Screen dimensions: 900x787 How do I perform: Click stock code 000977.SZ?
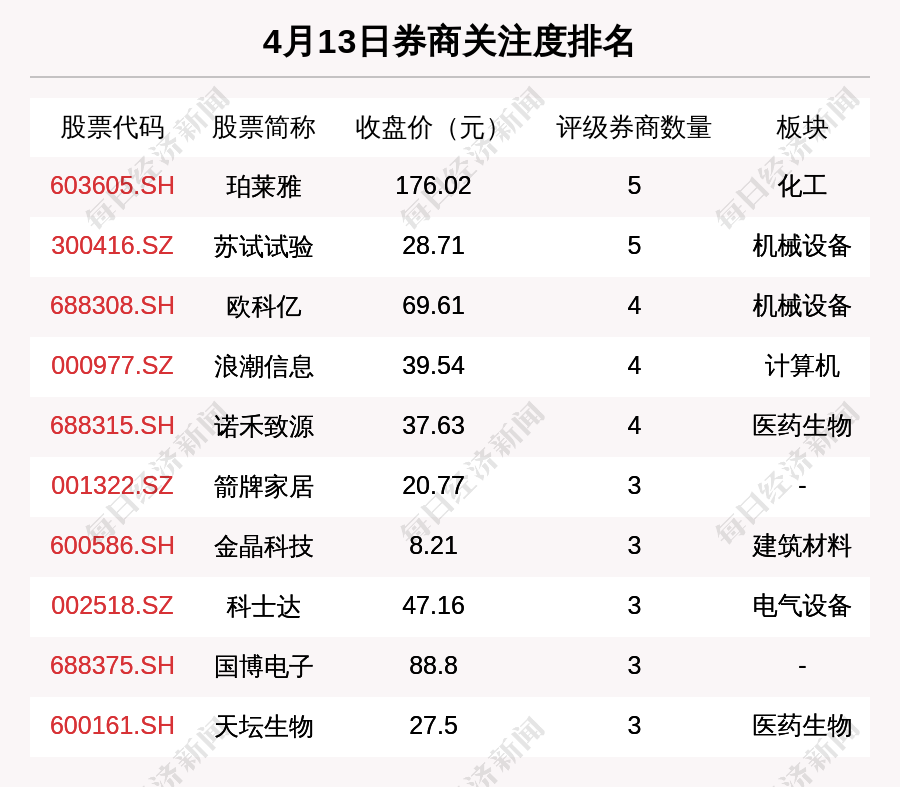[x=112, y=366]
